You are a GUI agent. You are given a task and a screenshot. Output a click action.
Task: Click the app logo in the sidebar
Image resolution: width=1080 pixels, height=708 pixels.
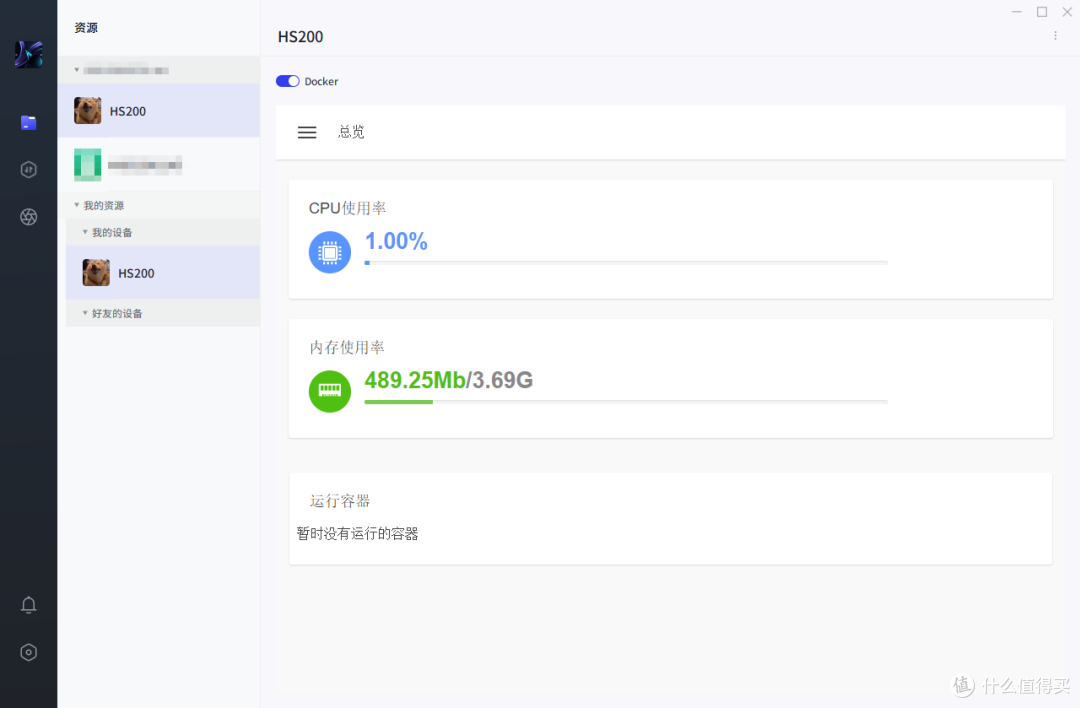[x=28, y=54]
